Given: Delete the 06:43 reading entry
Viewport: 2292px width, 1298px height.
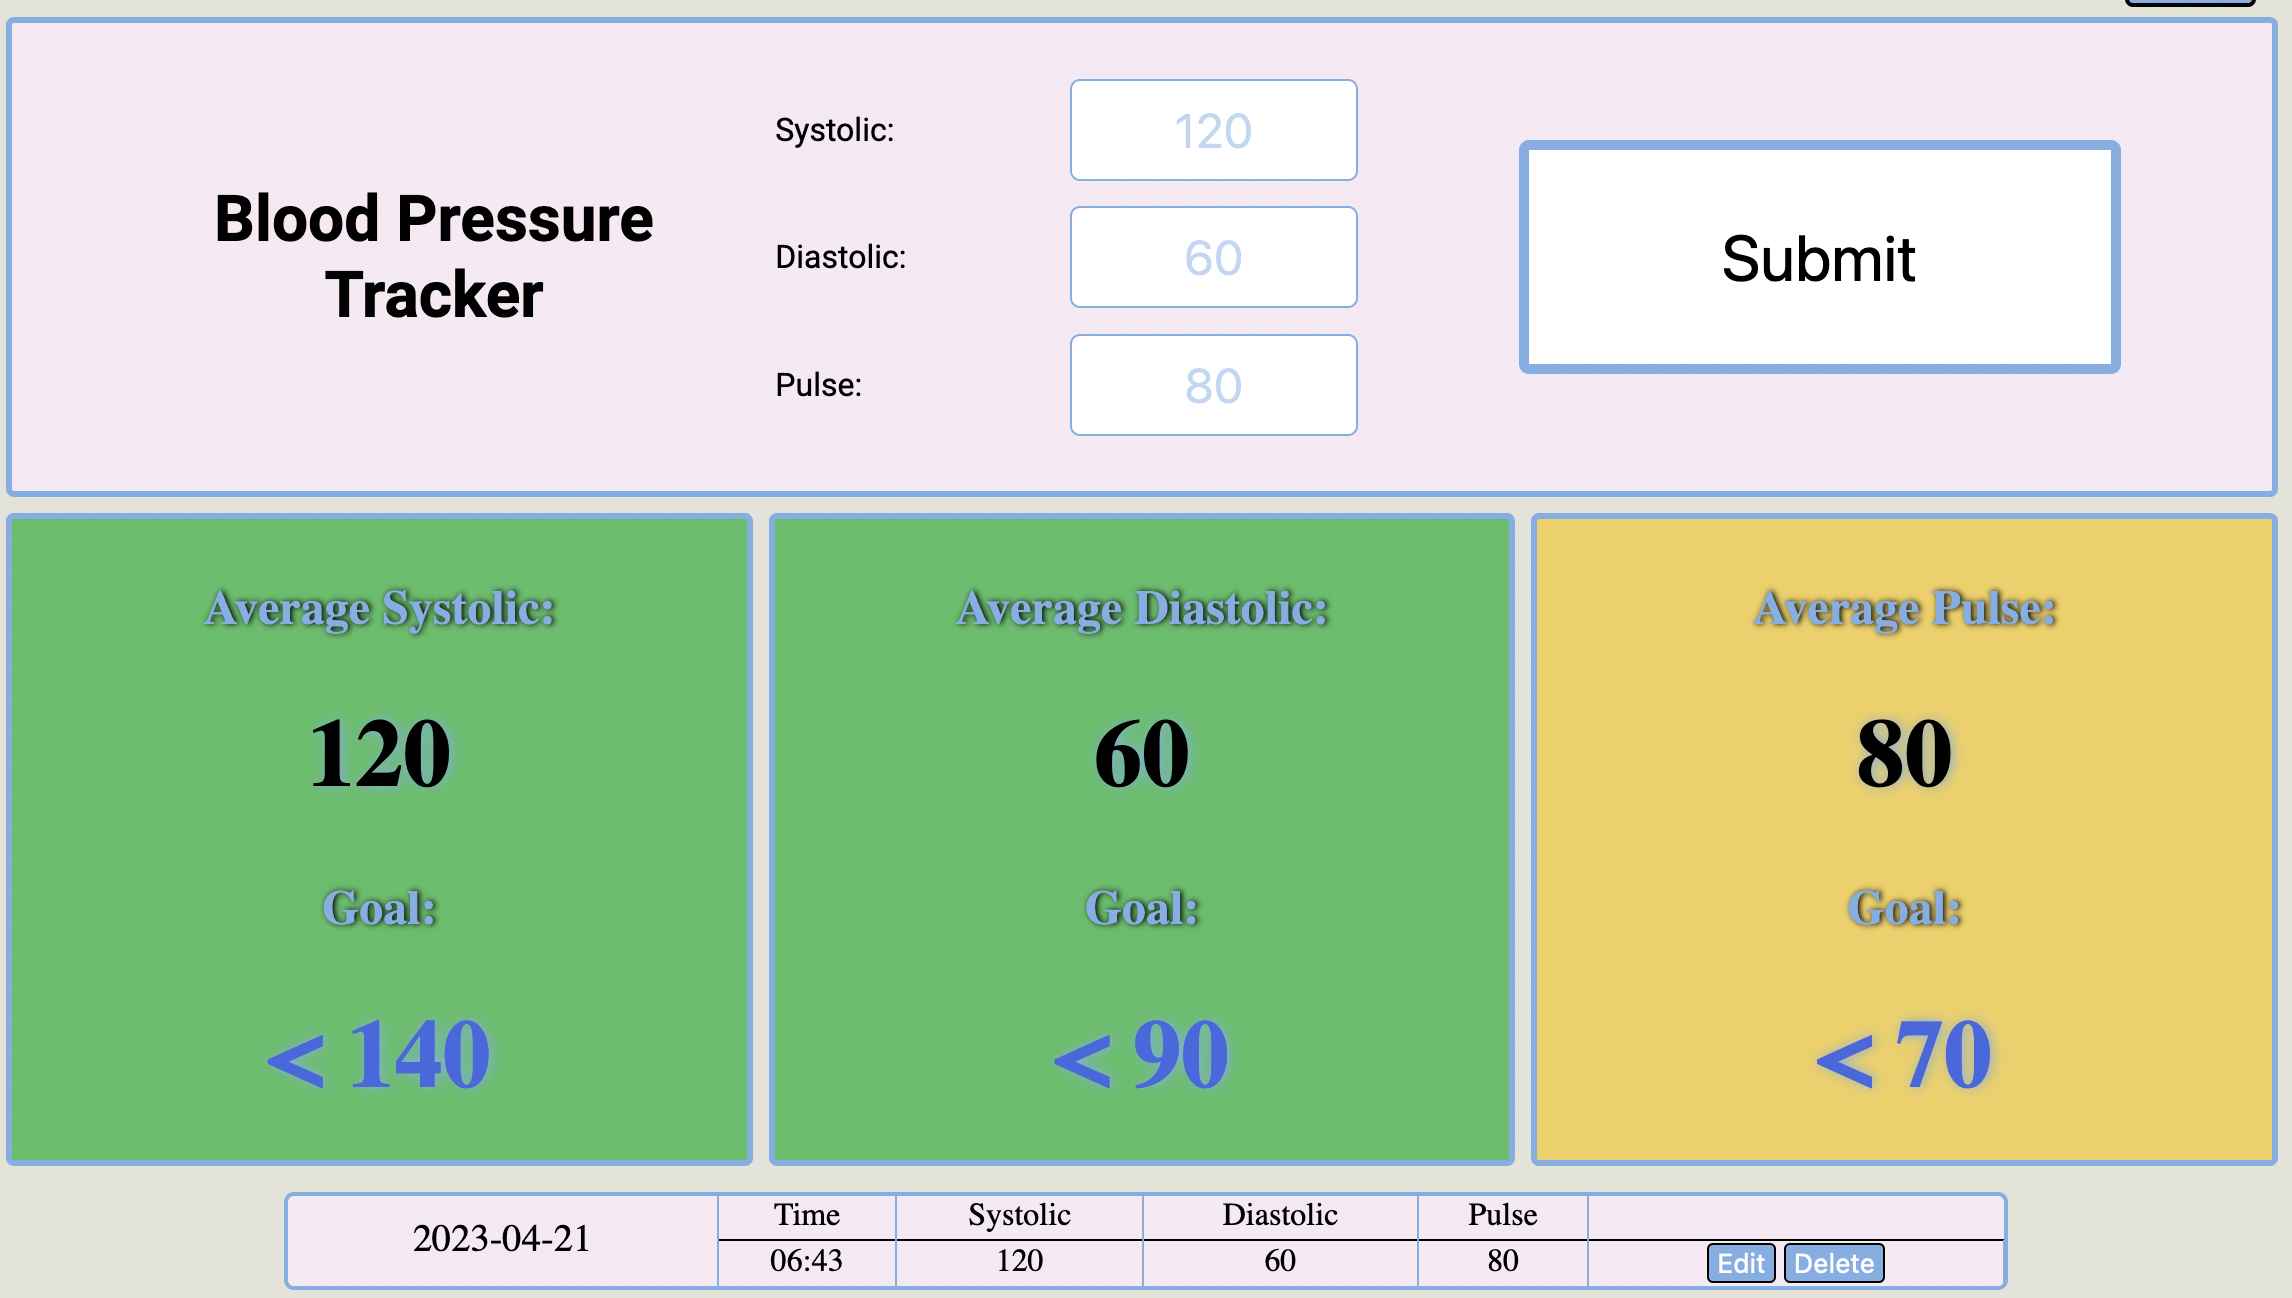Looking at the screenshot, I should (x=1834, y=1263).
